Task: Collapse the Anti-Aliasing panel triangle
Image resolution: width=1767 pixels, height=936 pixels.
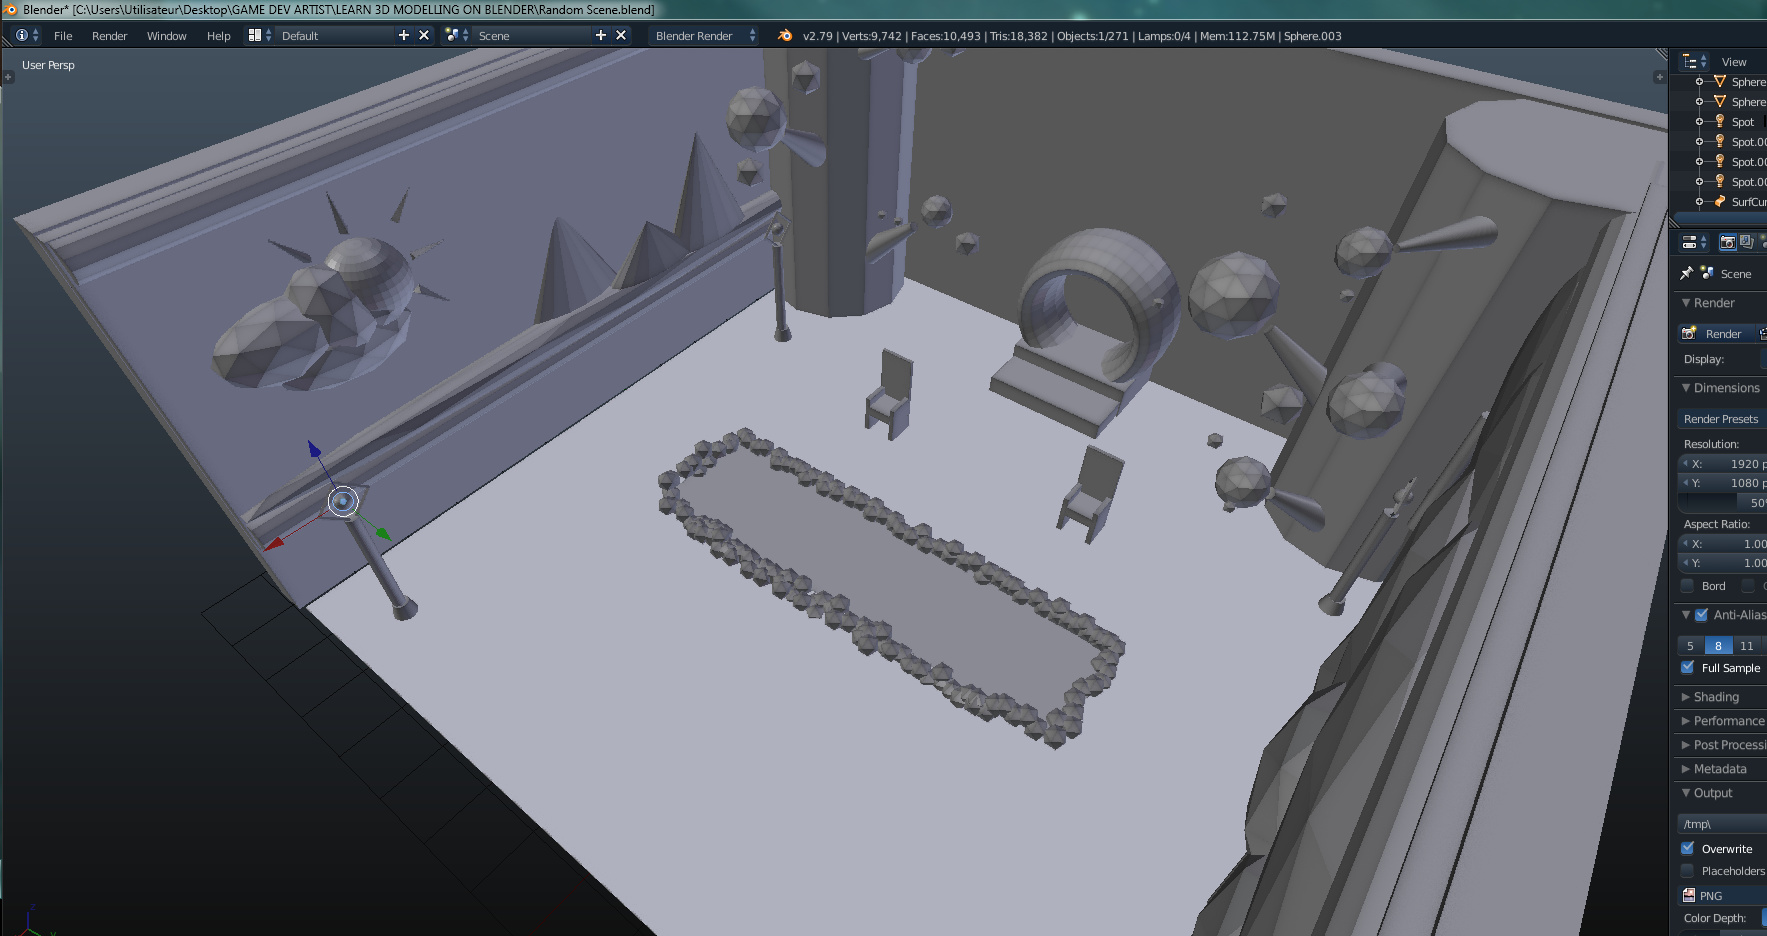Action: [1686, 615]
